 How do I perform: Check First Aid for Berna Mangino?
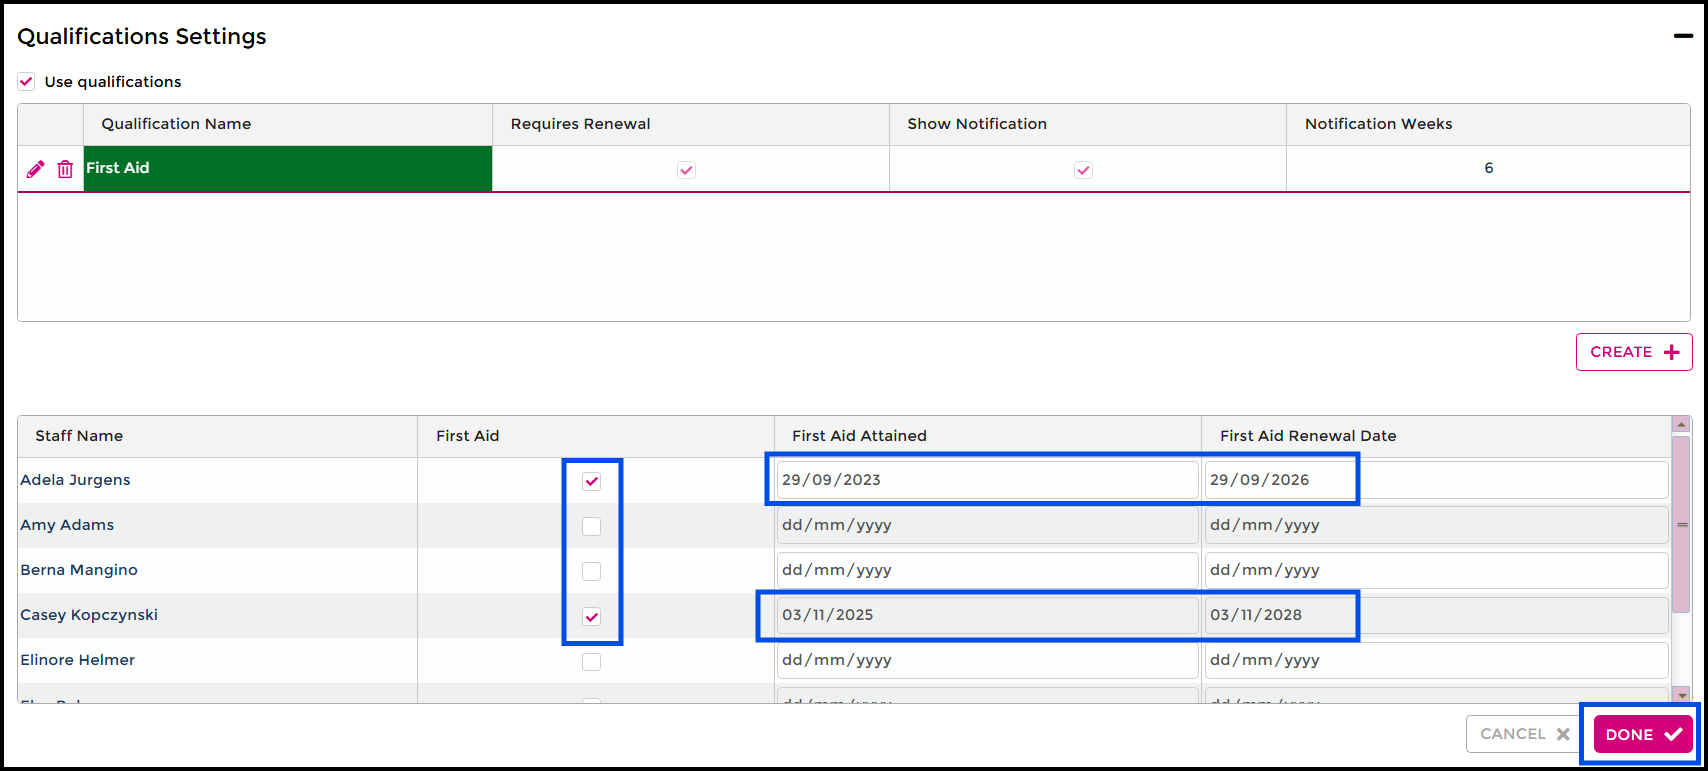tap(592, 571)
